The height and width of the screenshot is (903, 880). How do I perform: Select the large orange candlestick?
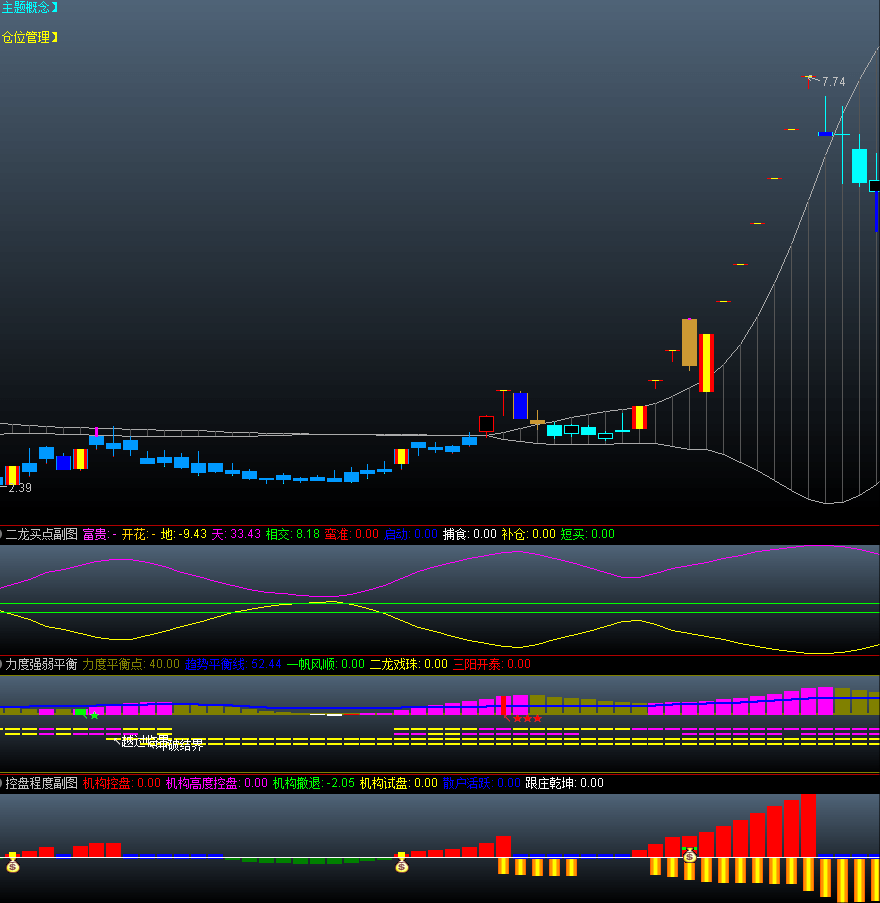[x=689, y=342]
